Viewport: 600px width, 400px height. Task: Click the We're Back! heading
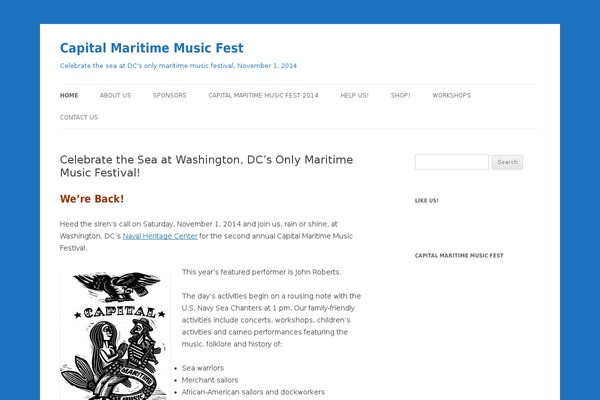coord(92,199)
